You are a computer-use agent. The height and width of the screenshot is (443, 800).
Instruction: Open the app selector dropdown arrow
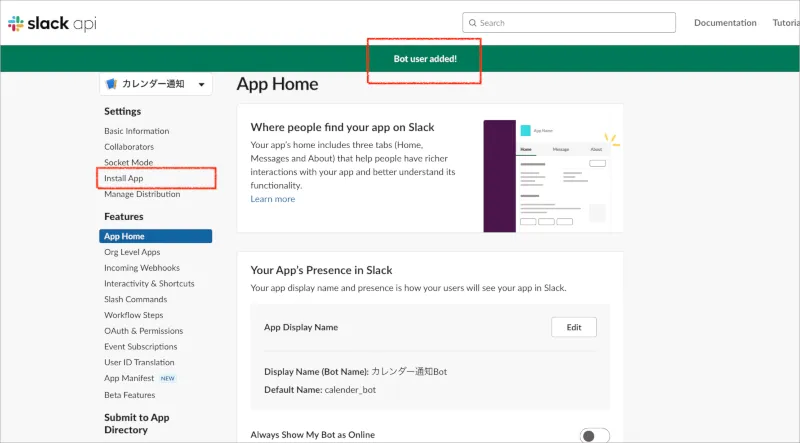(202, 84)
